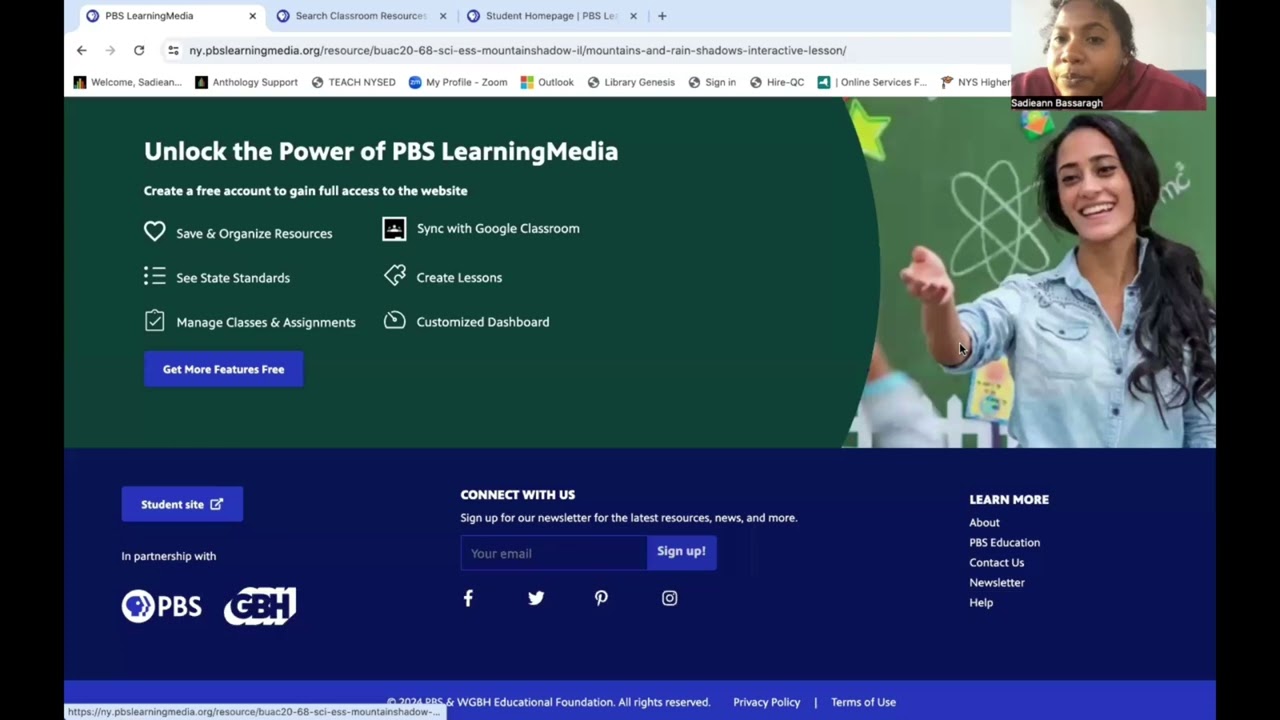Image resolution: width=1280 pixels, height=720 pixels.
Task: Open the Student site button
Action: click(182, 504)
